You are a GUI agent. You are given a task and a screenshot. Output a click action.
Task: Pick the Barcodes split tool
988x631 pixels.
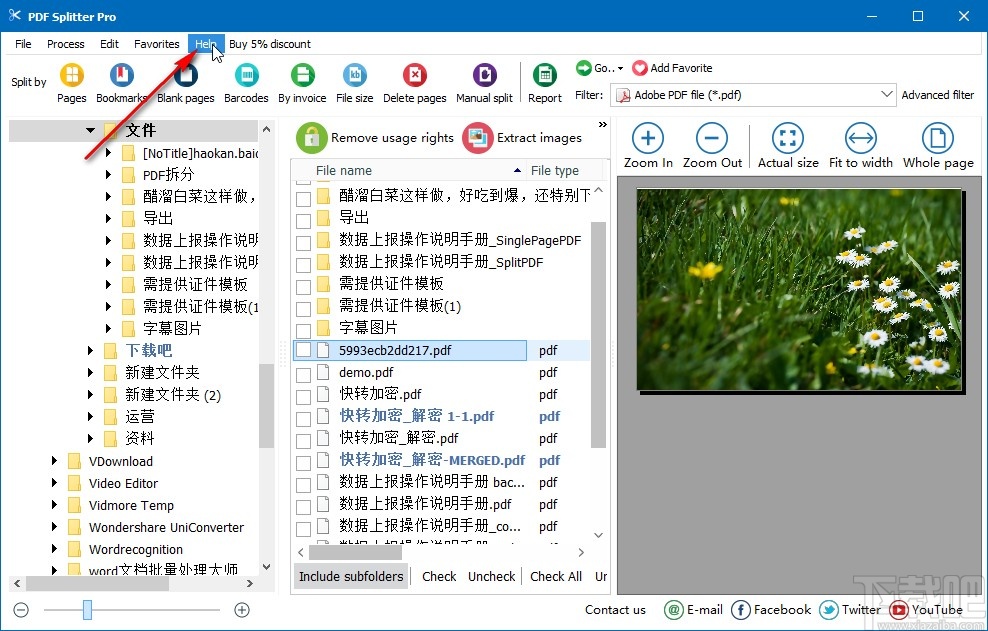[246, 76]
